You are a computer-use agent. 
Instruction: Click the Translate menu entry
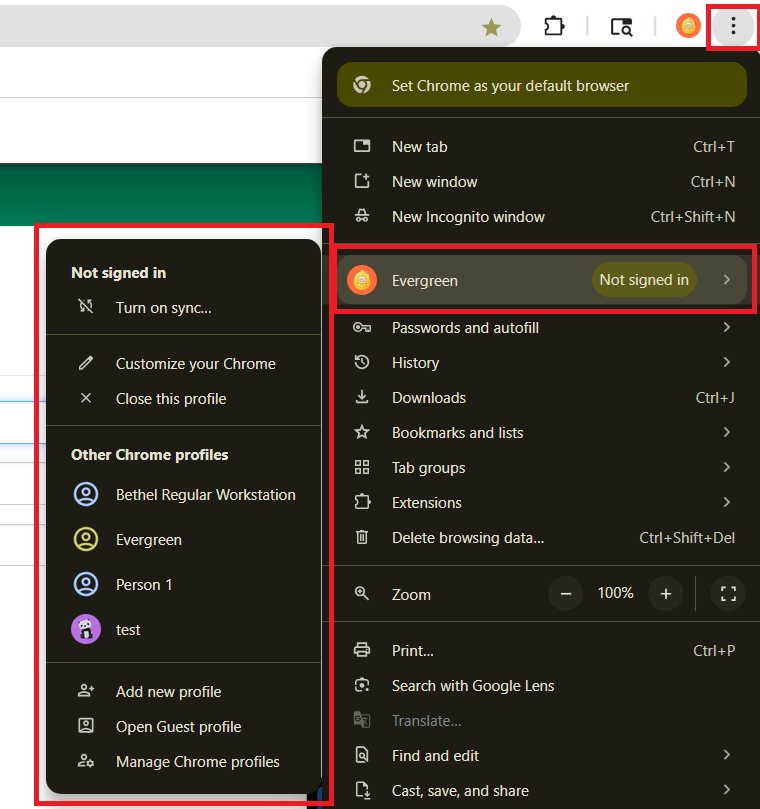tap(542, 721)
